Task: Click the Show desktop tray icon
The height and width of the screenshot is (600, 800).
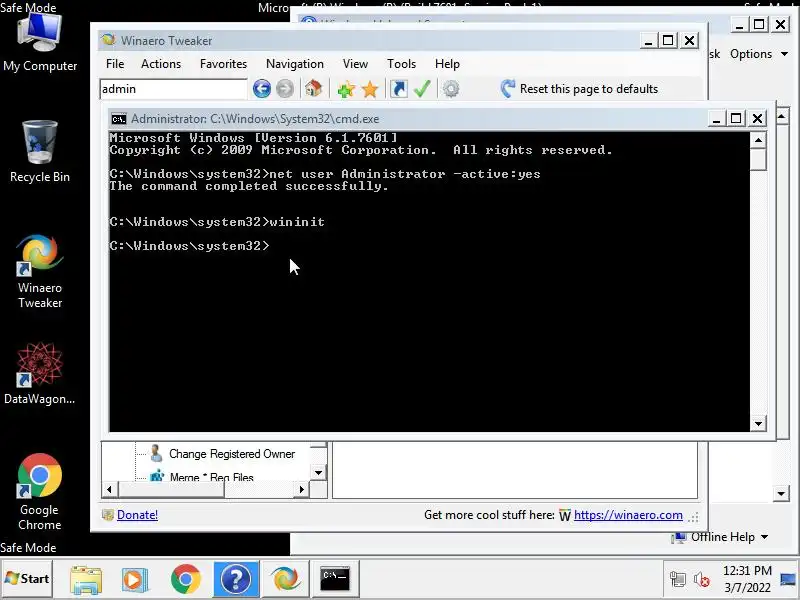Action: point(788,579)
